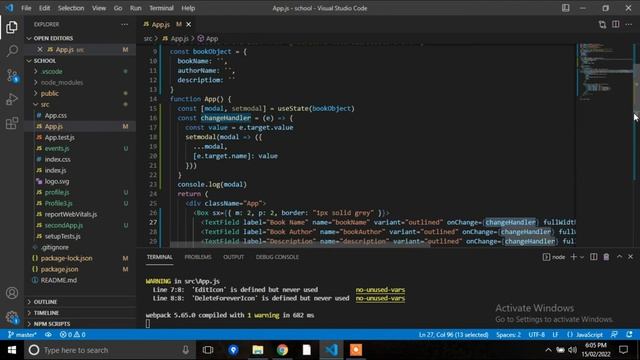Open the File menu
Viewport: 640px width, 360px height.
26,8
